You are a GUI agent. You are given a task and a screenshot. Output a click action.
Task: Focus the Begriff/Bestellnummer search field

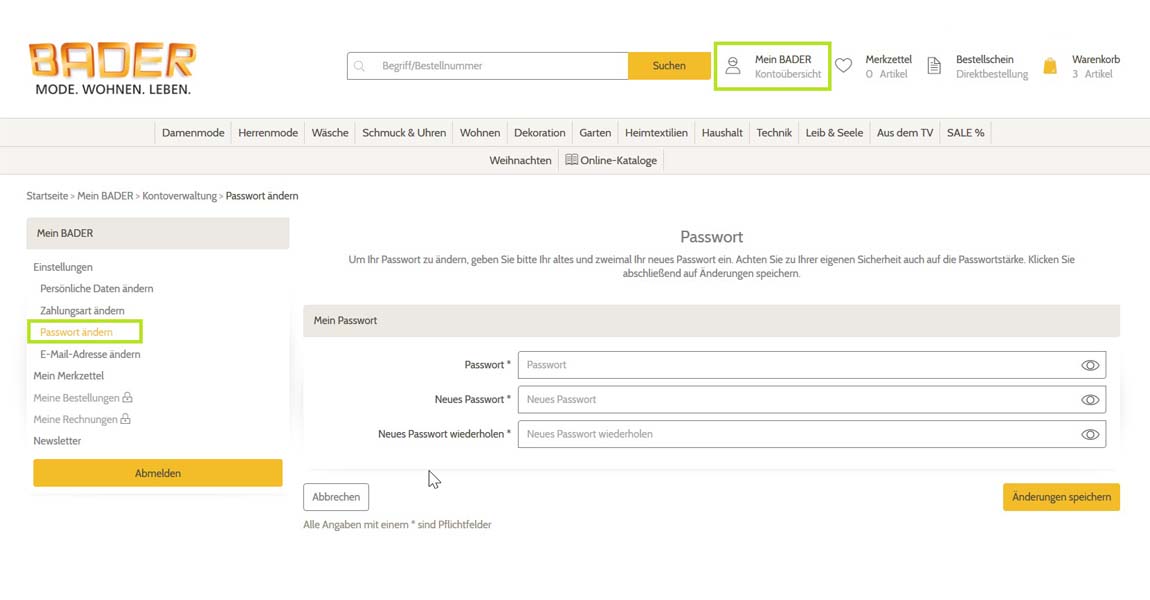pyautogui.click(x=500, y=66)
